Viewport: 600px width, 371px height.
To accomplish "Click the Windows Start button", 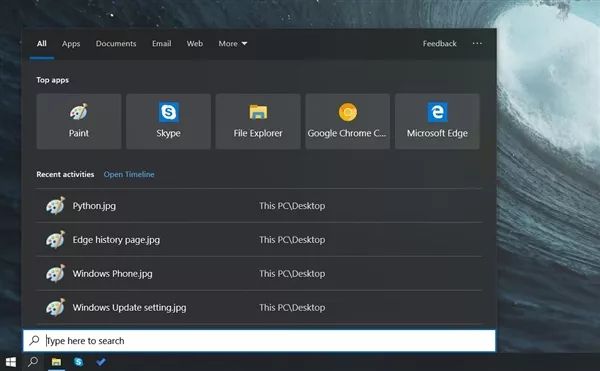I will pos(11,362).
